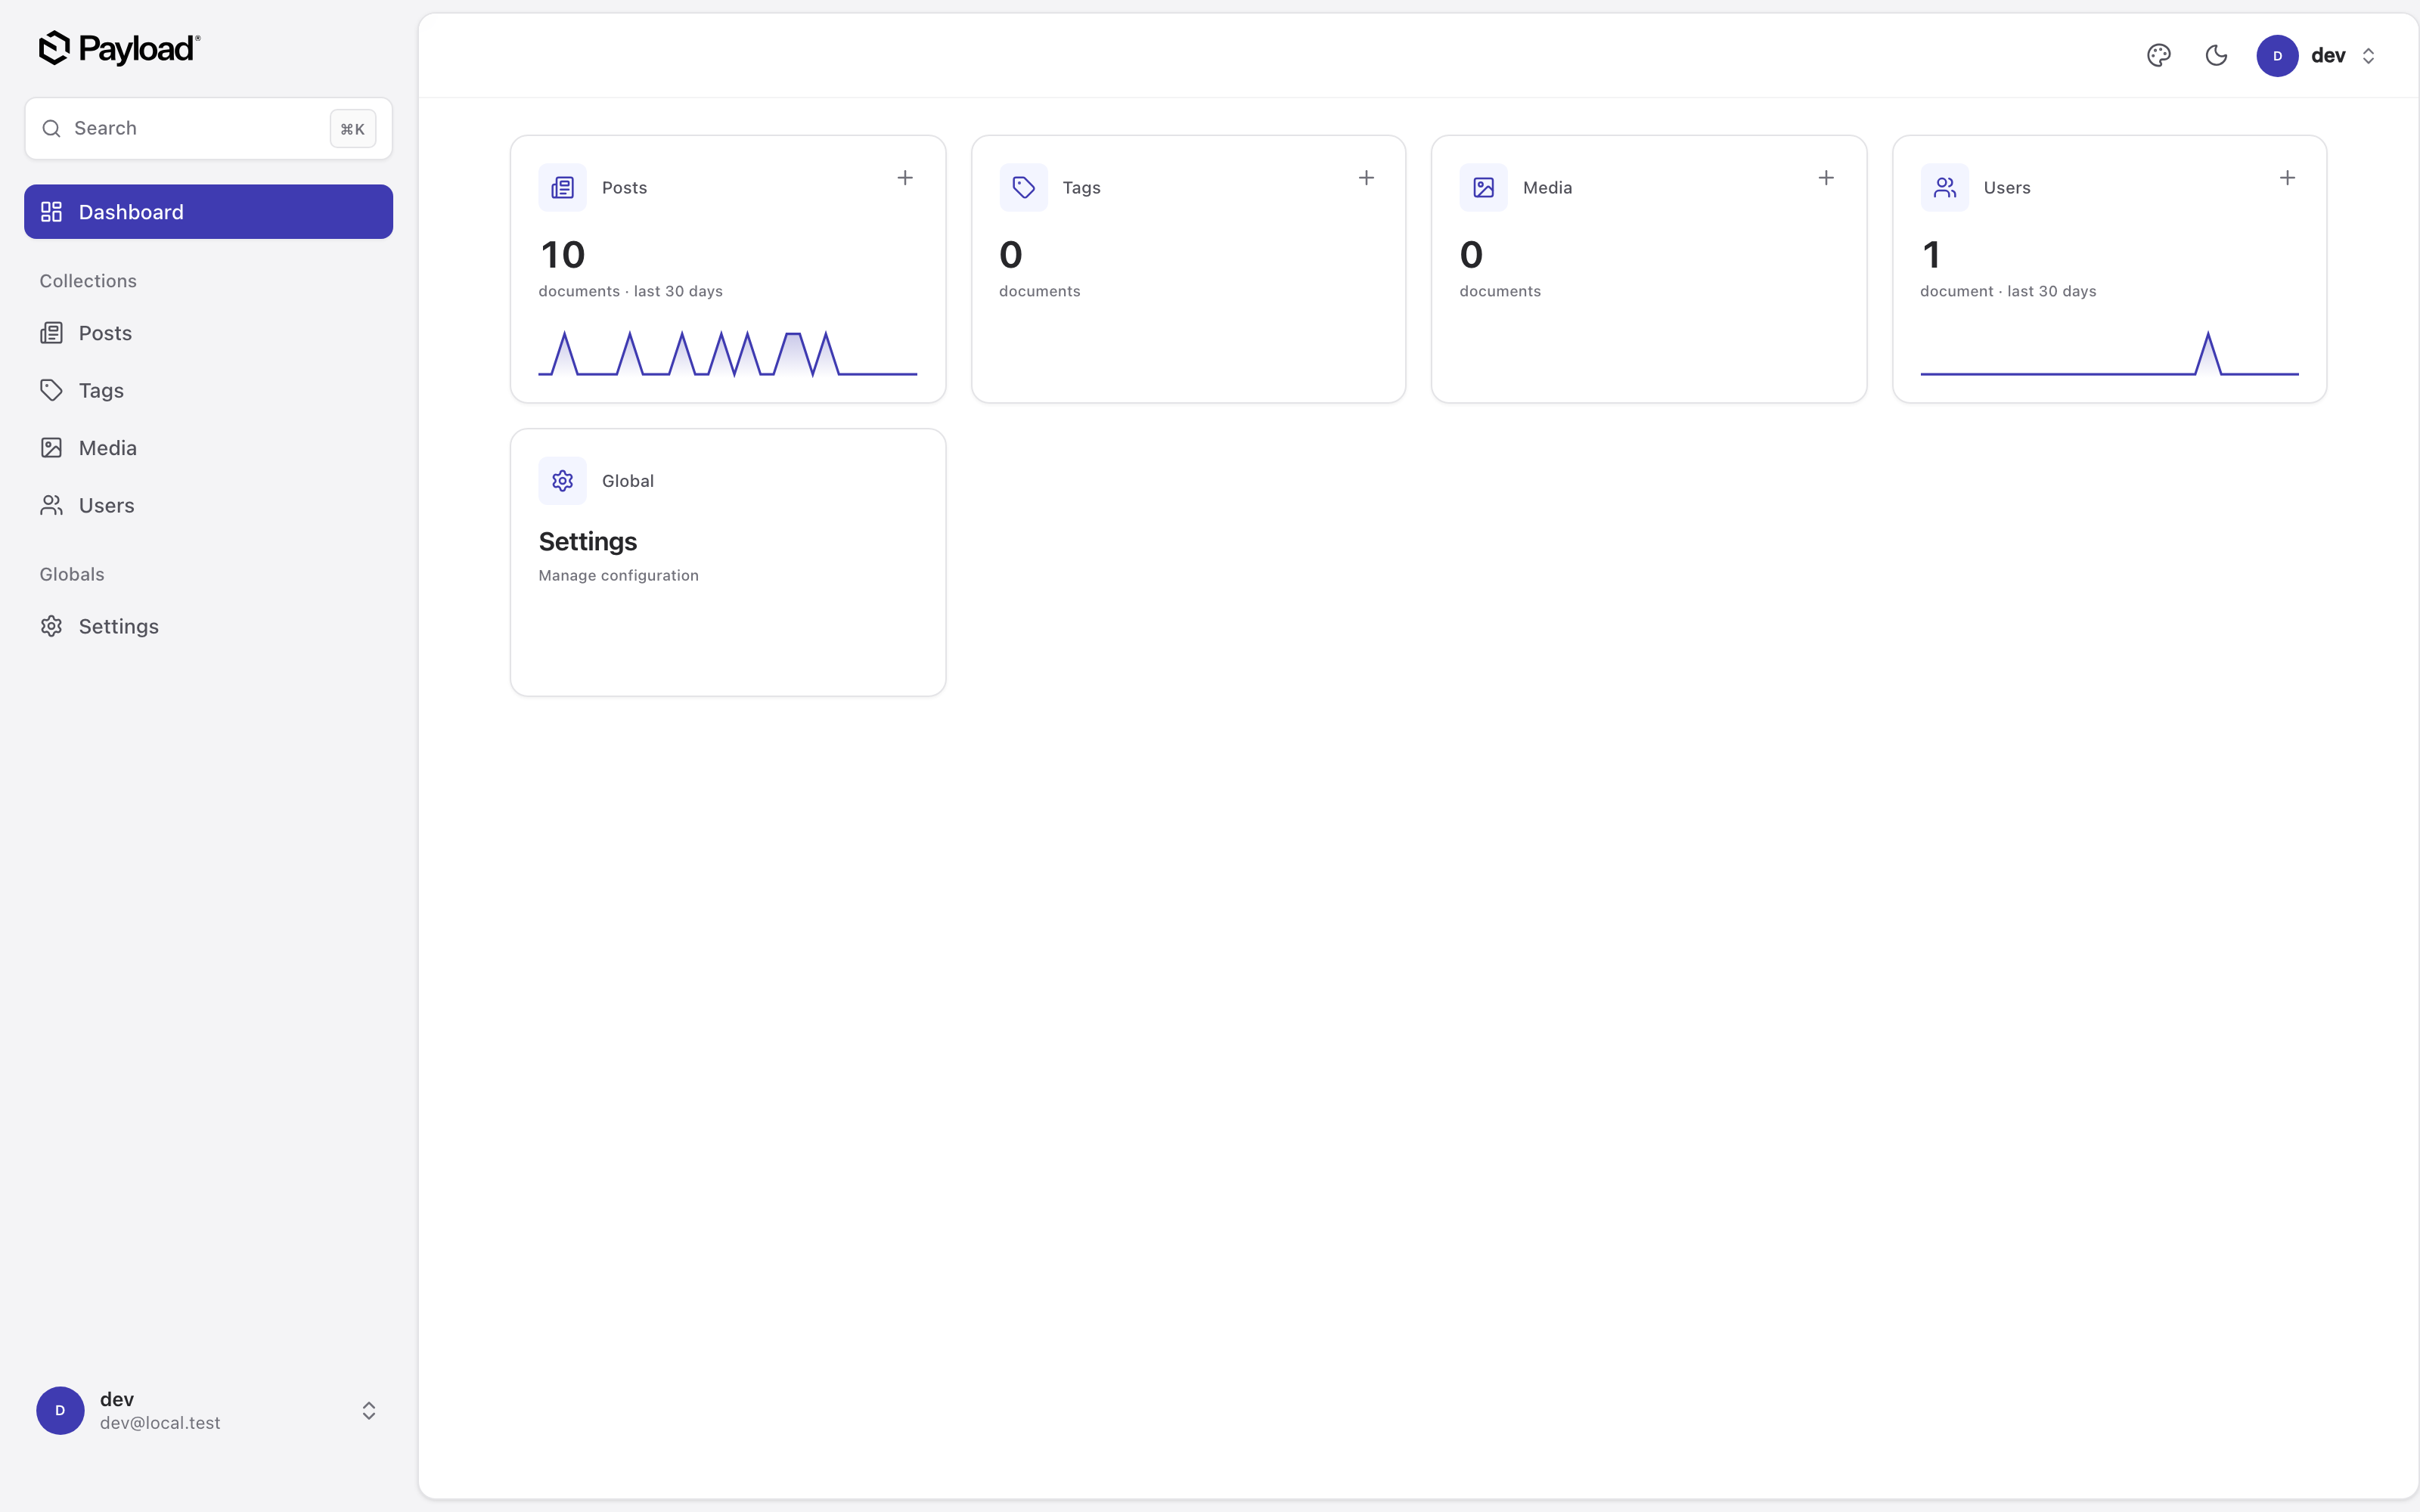Image resolution: width=2420 pixels, height=1512 pixels.
Task: Click 'document · last 30 days' on Users card
Action: (2008, 291)
